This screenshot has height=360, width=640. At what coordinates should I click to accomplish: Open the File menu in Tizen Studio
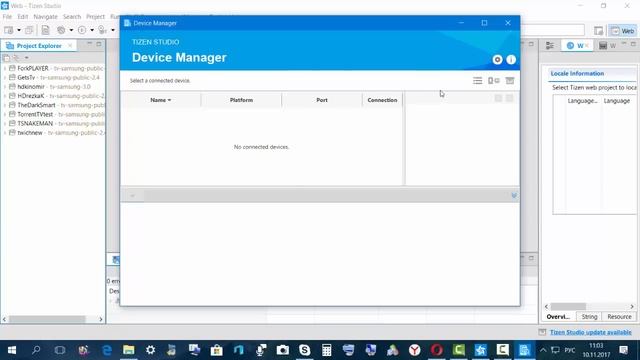tap(7, 17)
